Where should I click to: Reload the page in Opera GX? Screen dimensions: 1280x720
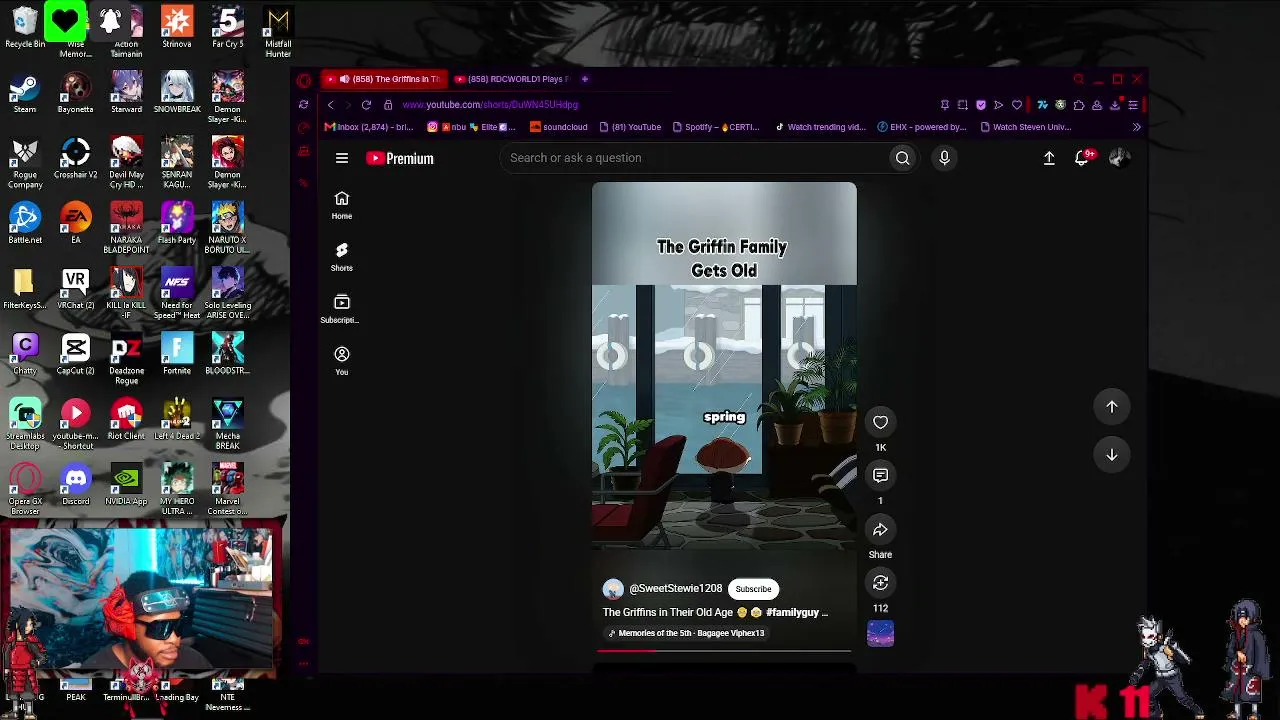point(366,105)
